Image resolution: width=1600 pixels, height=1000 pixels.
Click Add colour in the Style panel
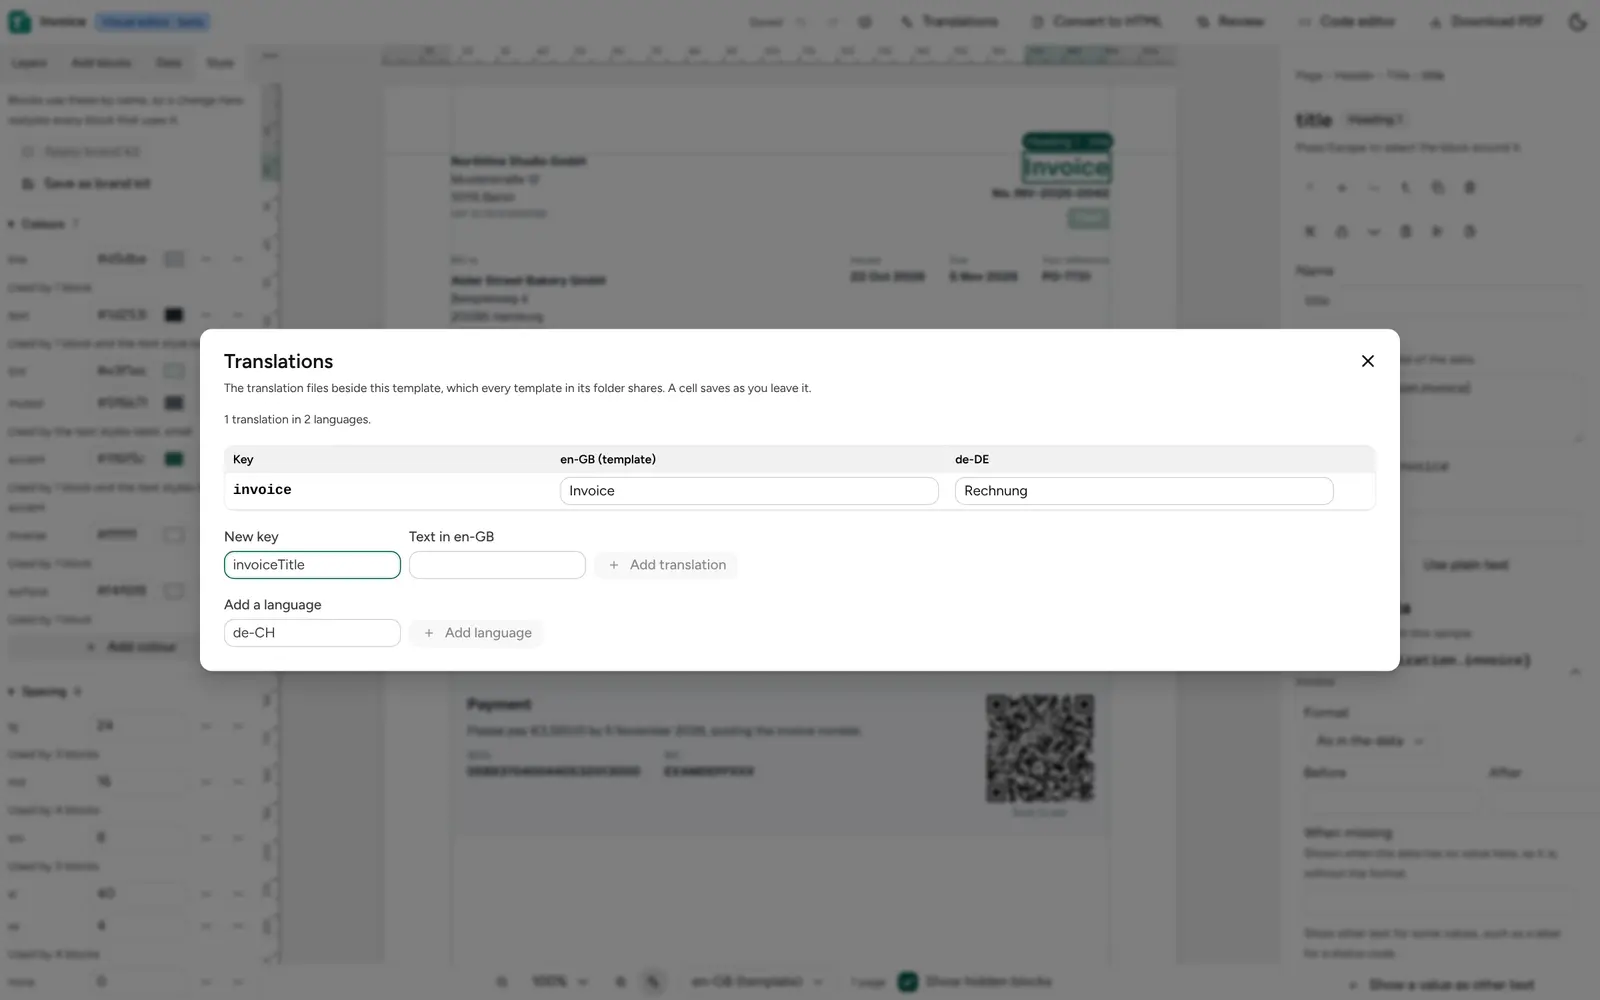coord(133,647)
